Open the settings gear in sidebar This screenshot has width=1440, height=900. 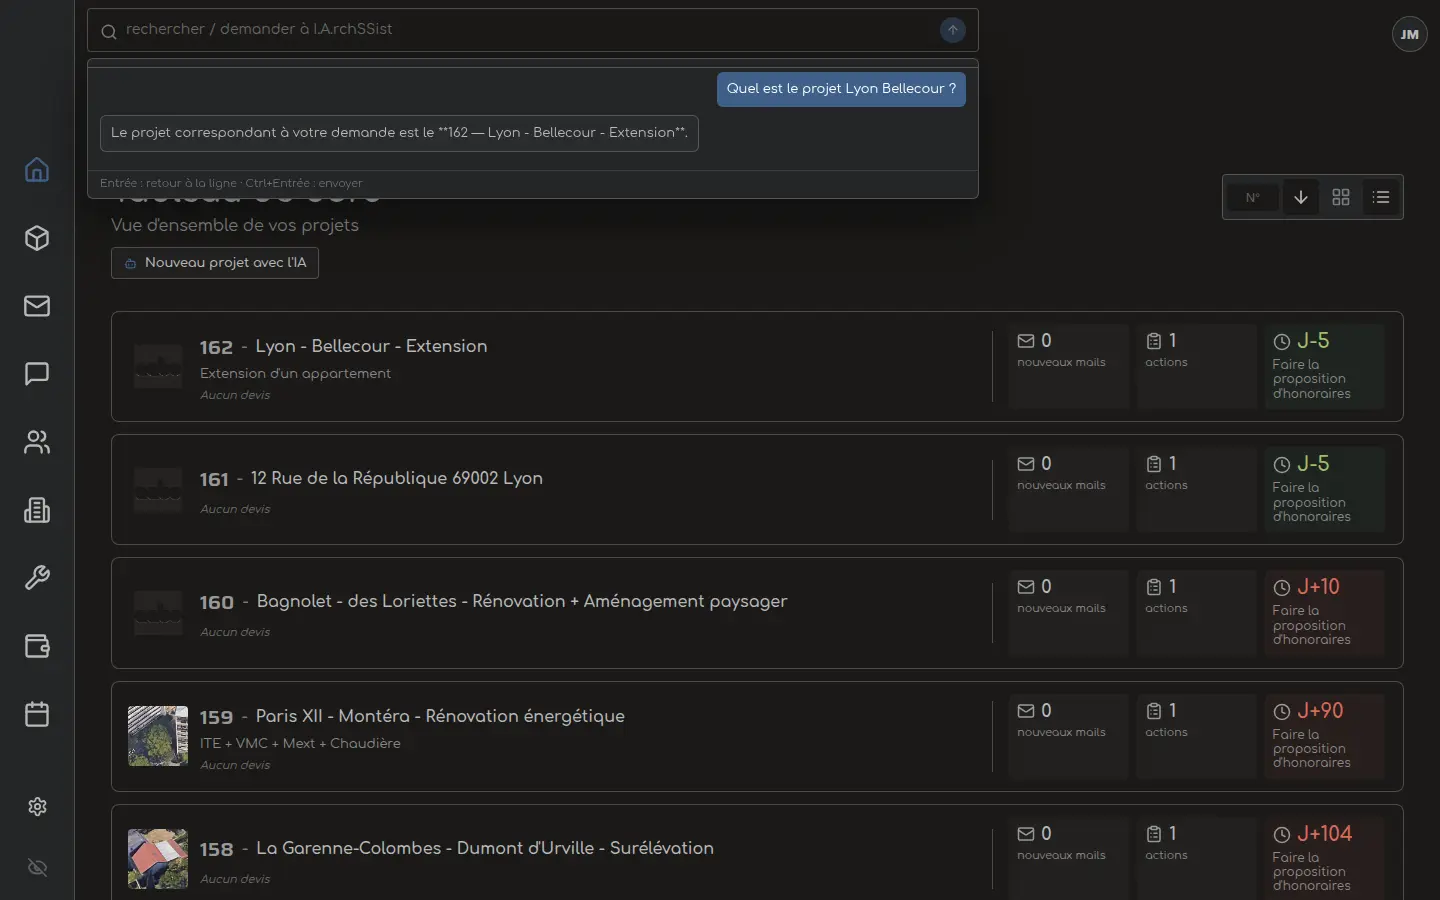click(x=38, y=806)
